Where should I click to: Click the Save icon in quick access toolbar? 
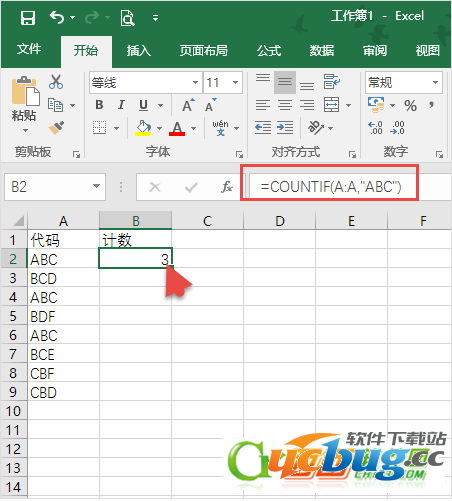click(x=28, y=18)
